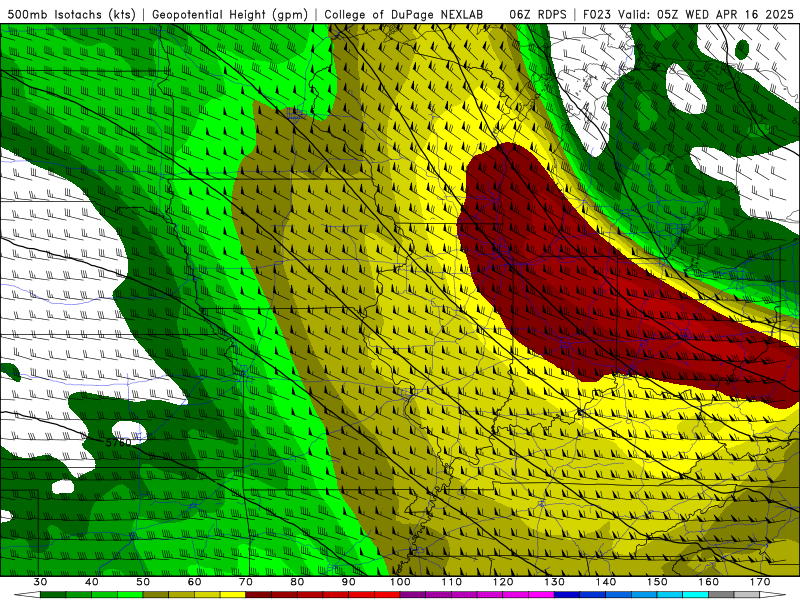Click the '130' value on the color scale
Screen dimensions: 800x600
tap(555, 582)
